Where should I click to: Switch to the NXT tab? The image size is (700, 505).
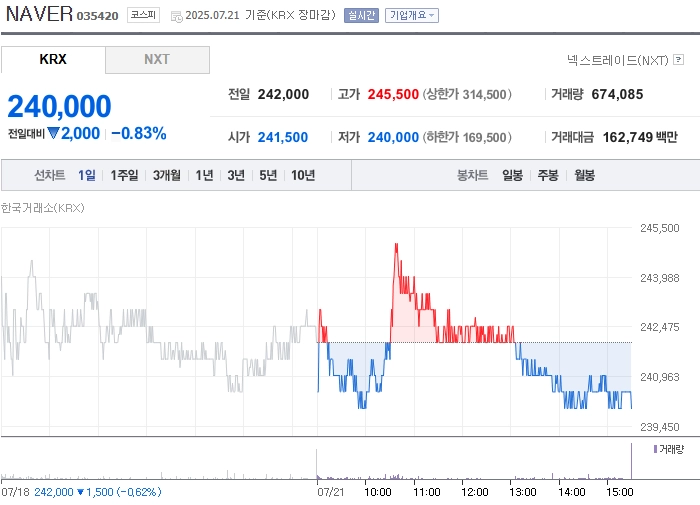click(x=157, y=59)
